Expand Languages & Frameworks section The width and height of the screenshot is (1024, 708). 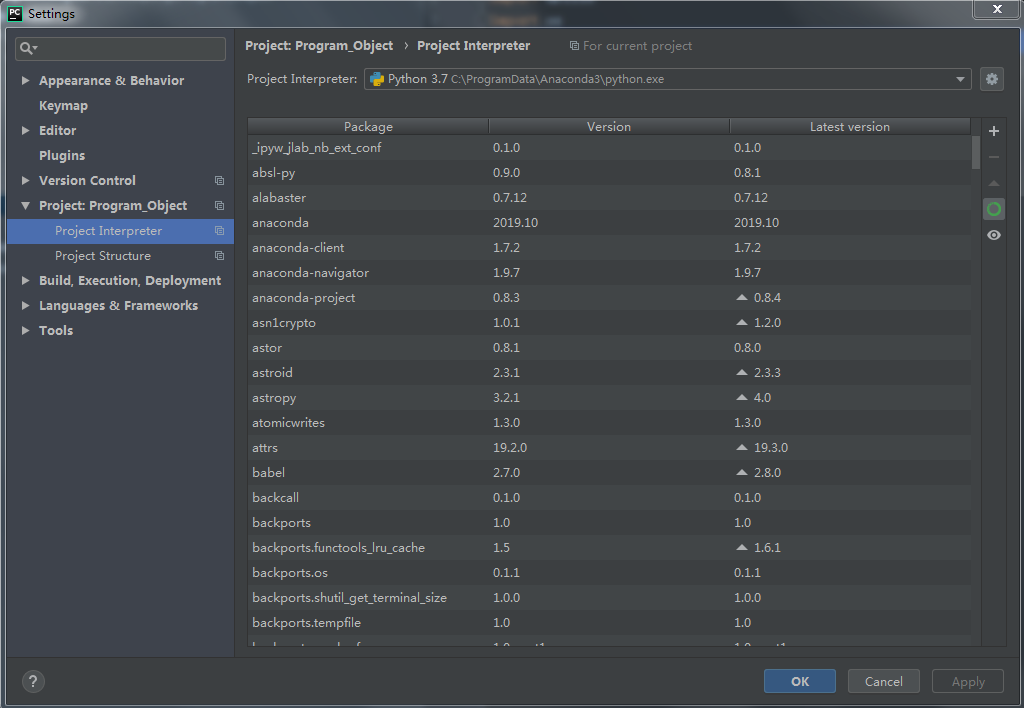click(25, 306)
